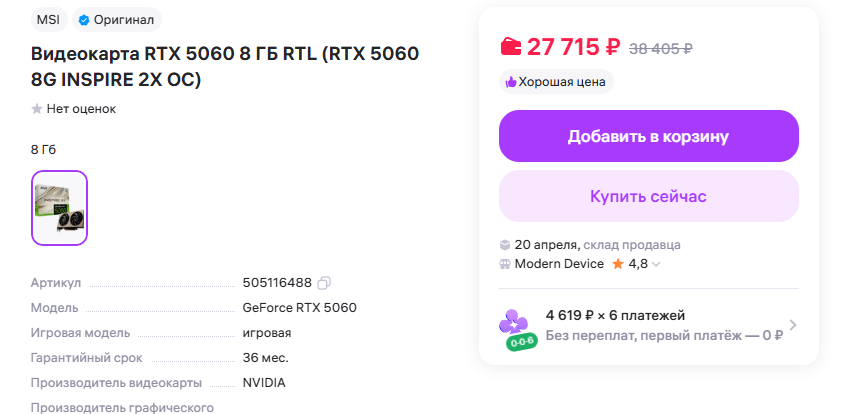Expand seller rating details with the chevron by 4,8
867x414 pixels.
[x=657, y=265]
